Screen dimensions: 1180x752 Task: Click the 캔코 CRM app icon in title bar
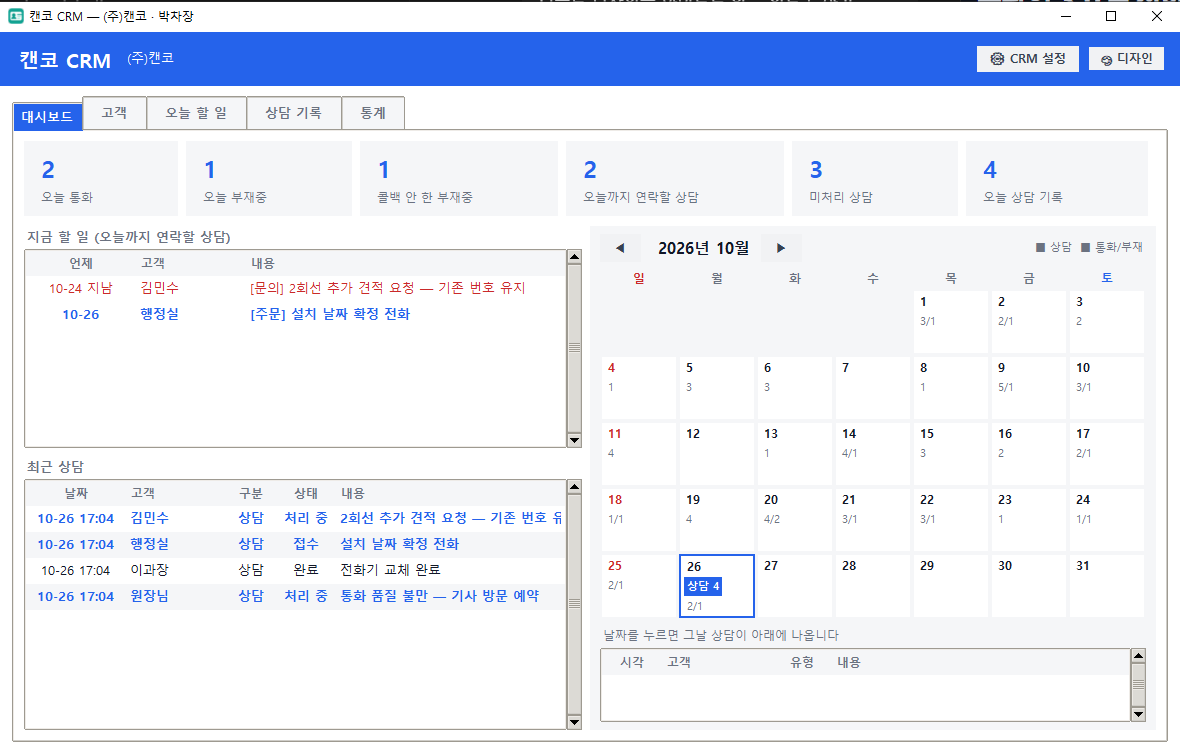point(16,16)
